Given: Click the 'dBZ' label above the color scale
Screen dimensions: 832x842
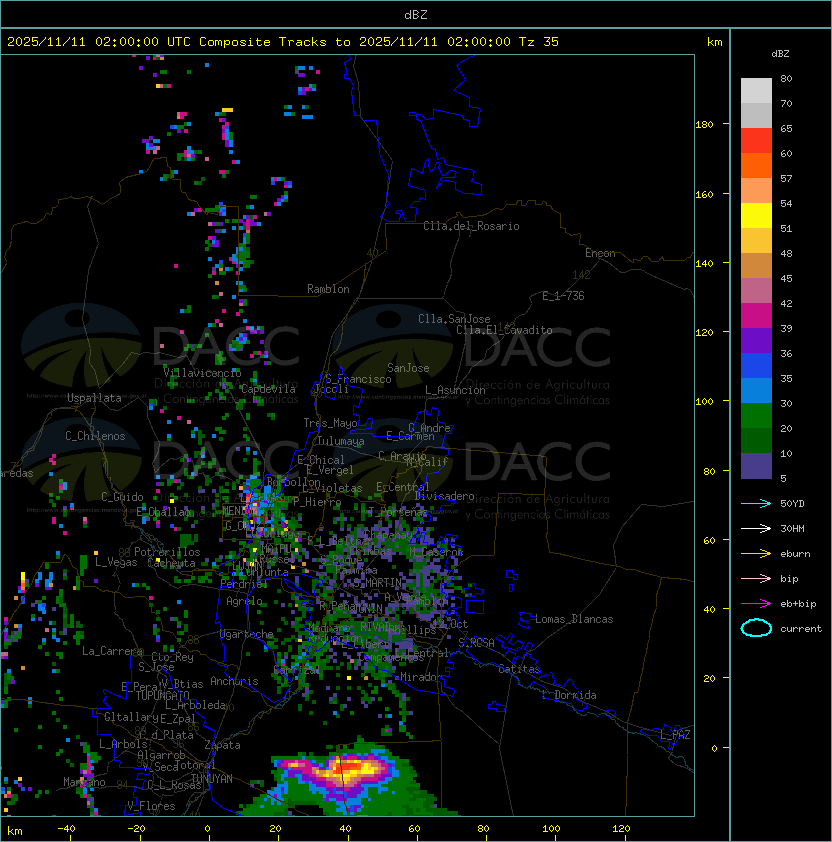Looking at the screenshot, I should (780, 54).
